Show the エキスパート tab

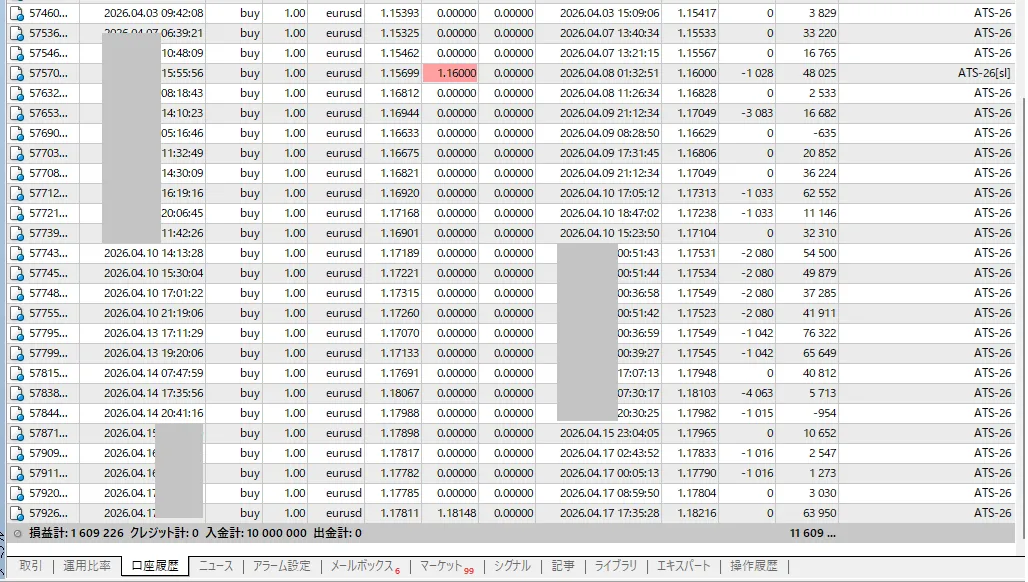click(x=683, y=566)
